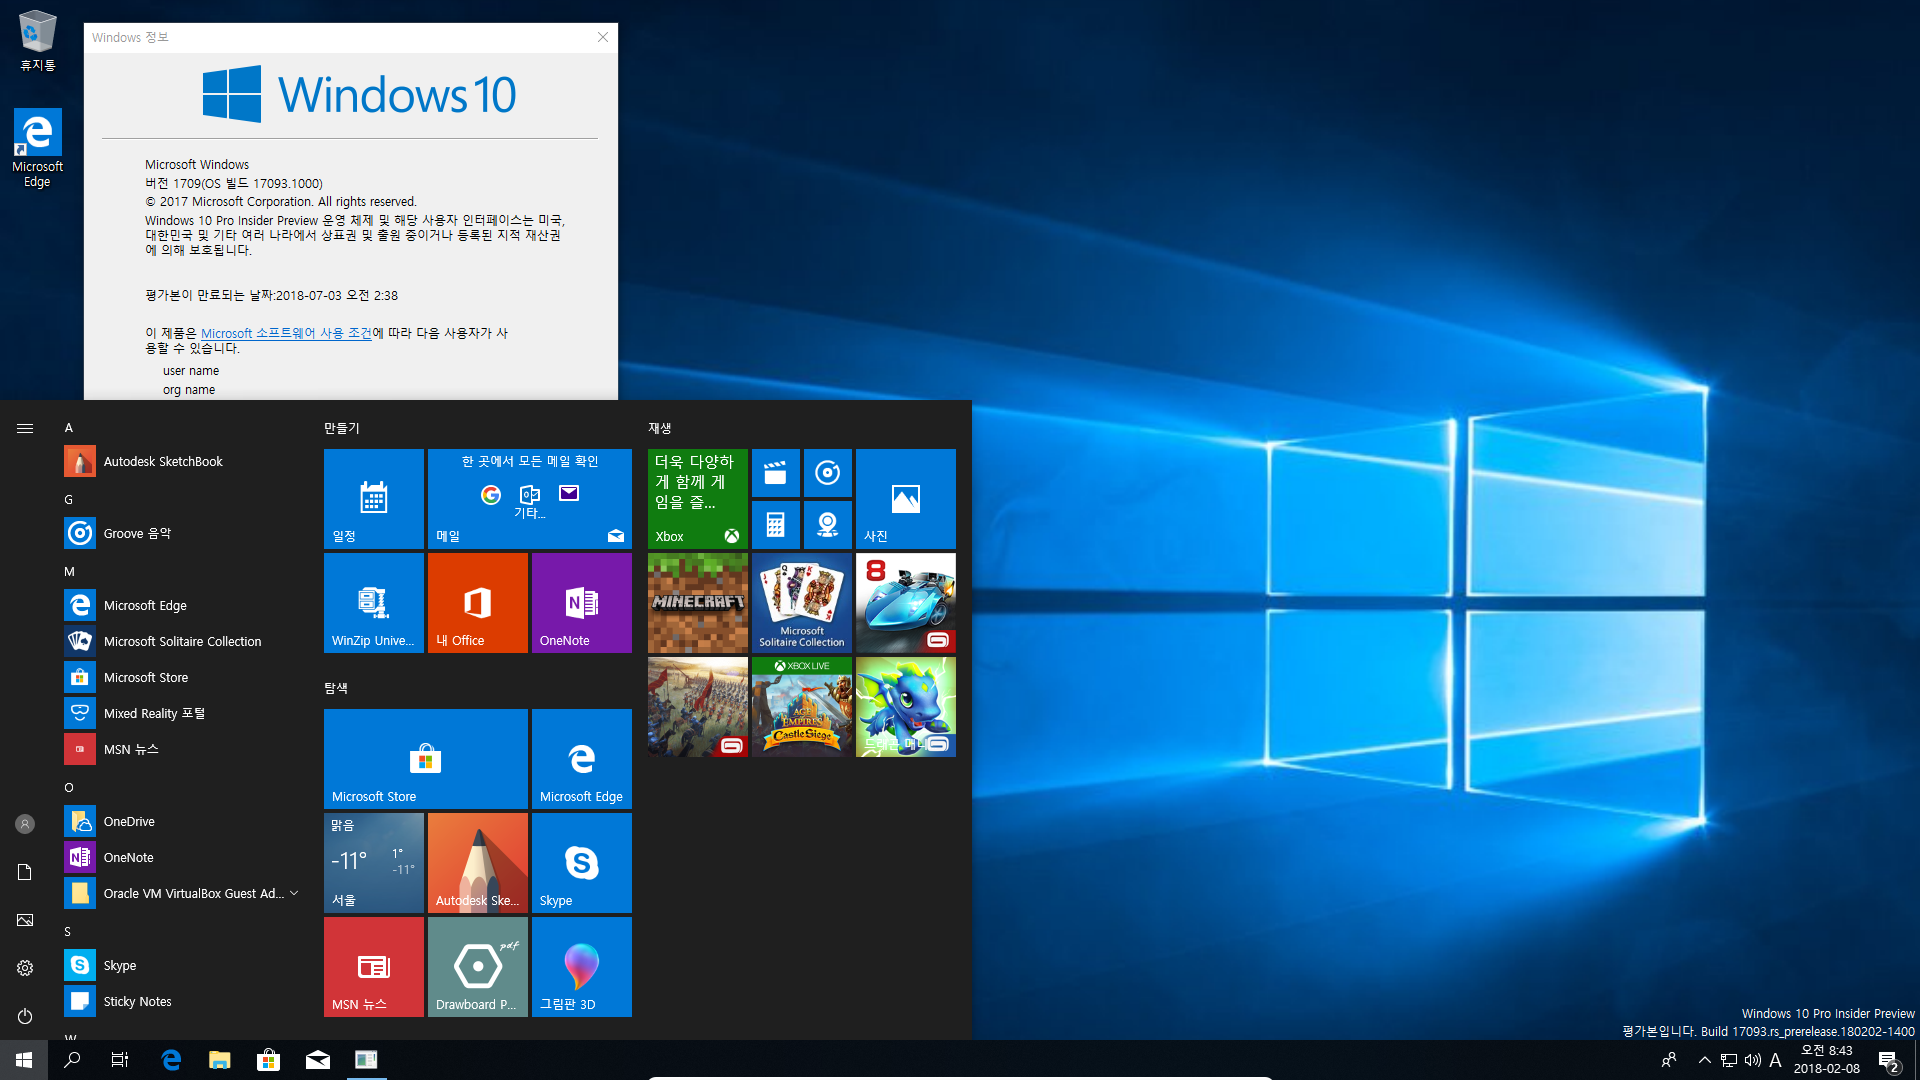The image size is (1920, 1080).
Task: Open 그림판 3D tile in Start menu
Action: click(x=582, y=967)
